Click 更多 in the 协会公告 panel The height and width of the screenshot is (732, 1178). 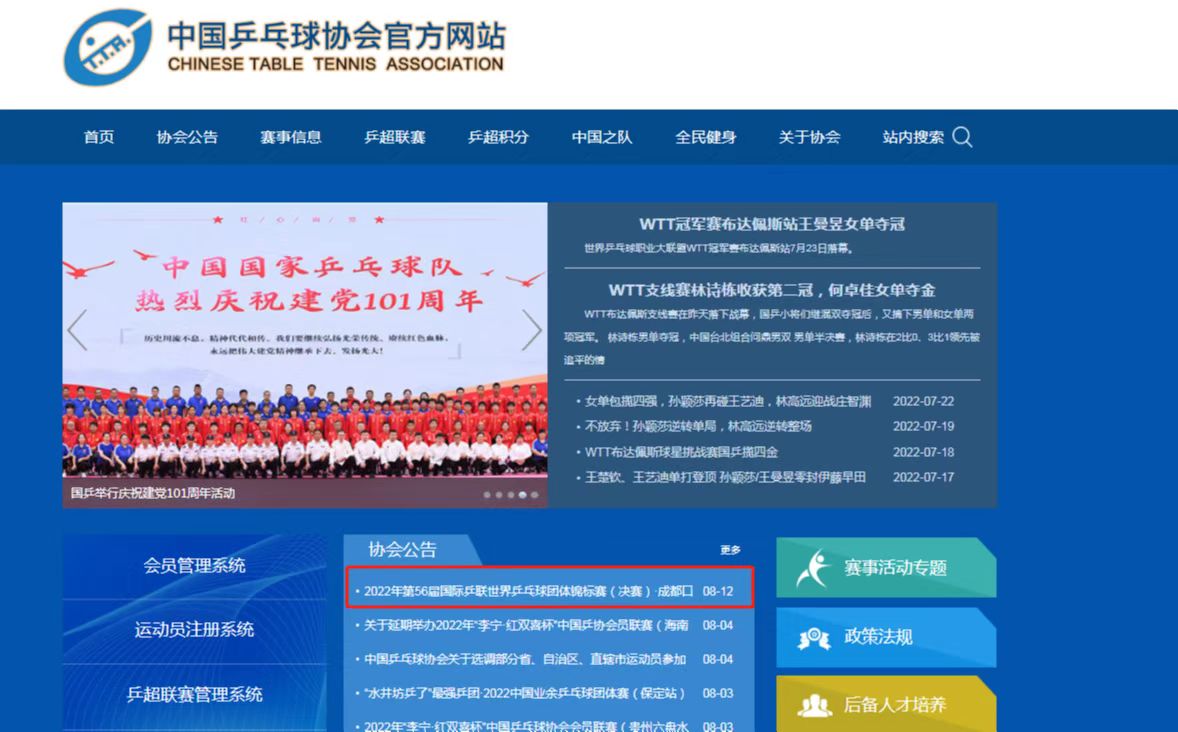click(730, 550)
